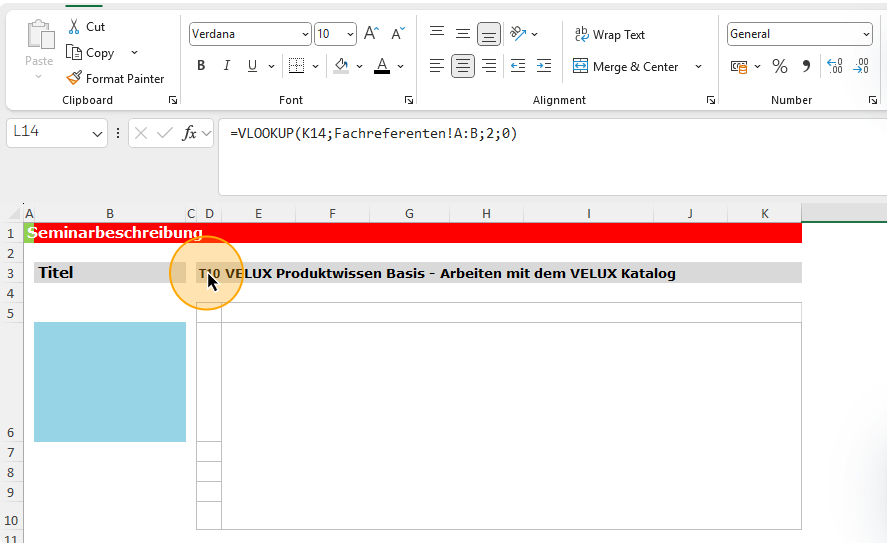Image resolution: width=887 pixels, height=547 pixels.
Task: Click Merge & Center
Action: [625, 67]
